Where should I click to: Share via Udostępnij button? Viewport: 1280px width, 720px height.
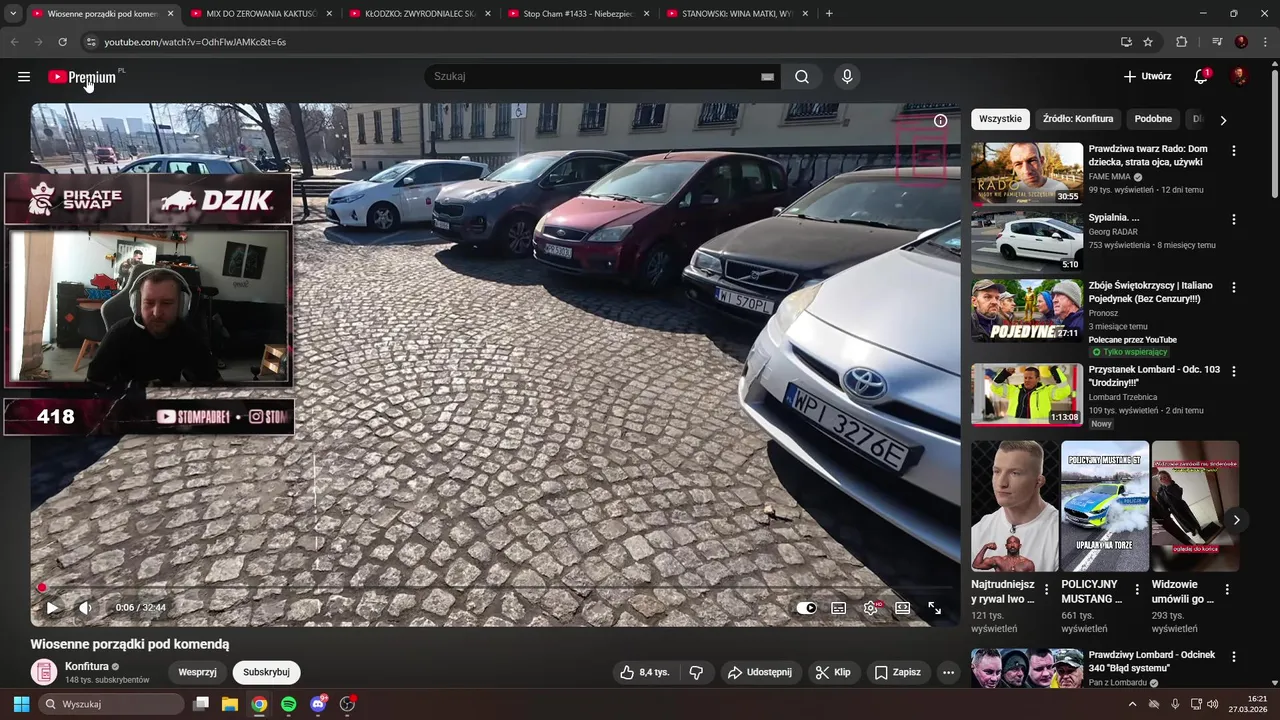[x=760, y=673]
